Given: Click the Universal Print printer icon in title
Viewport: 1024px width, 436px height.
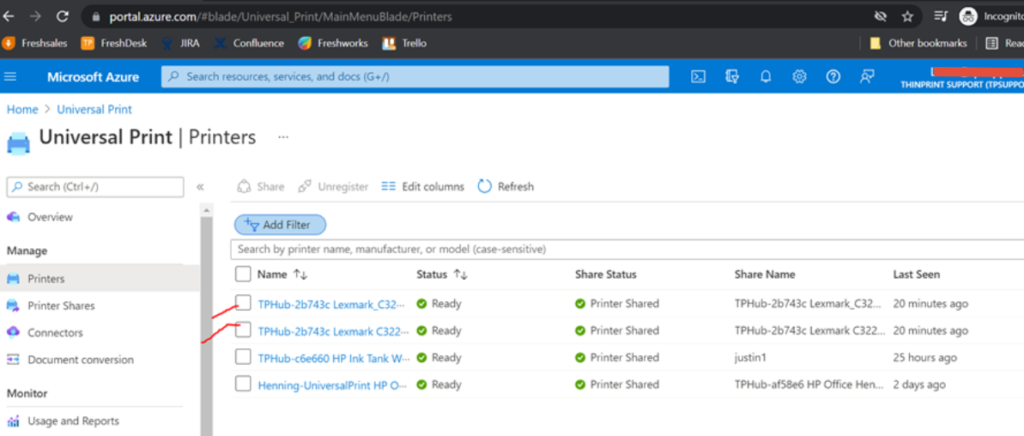Looking at the screenshot, I should click(18, 142).
